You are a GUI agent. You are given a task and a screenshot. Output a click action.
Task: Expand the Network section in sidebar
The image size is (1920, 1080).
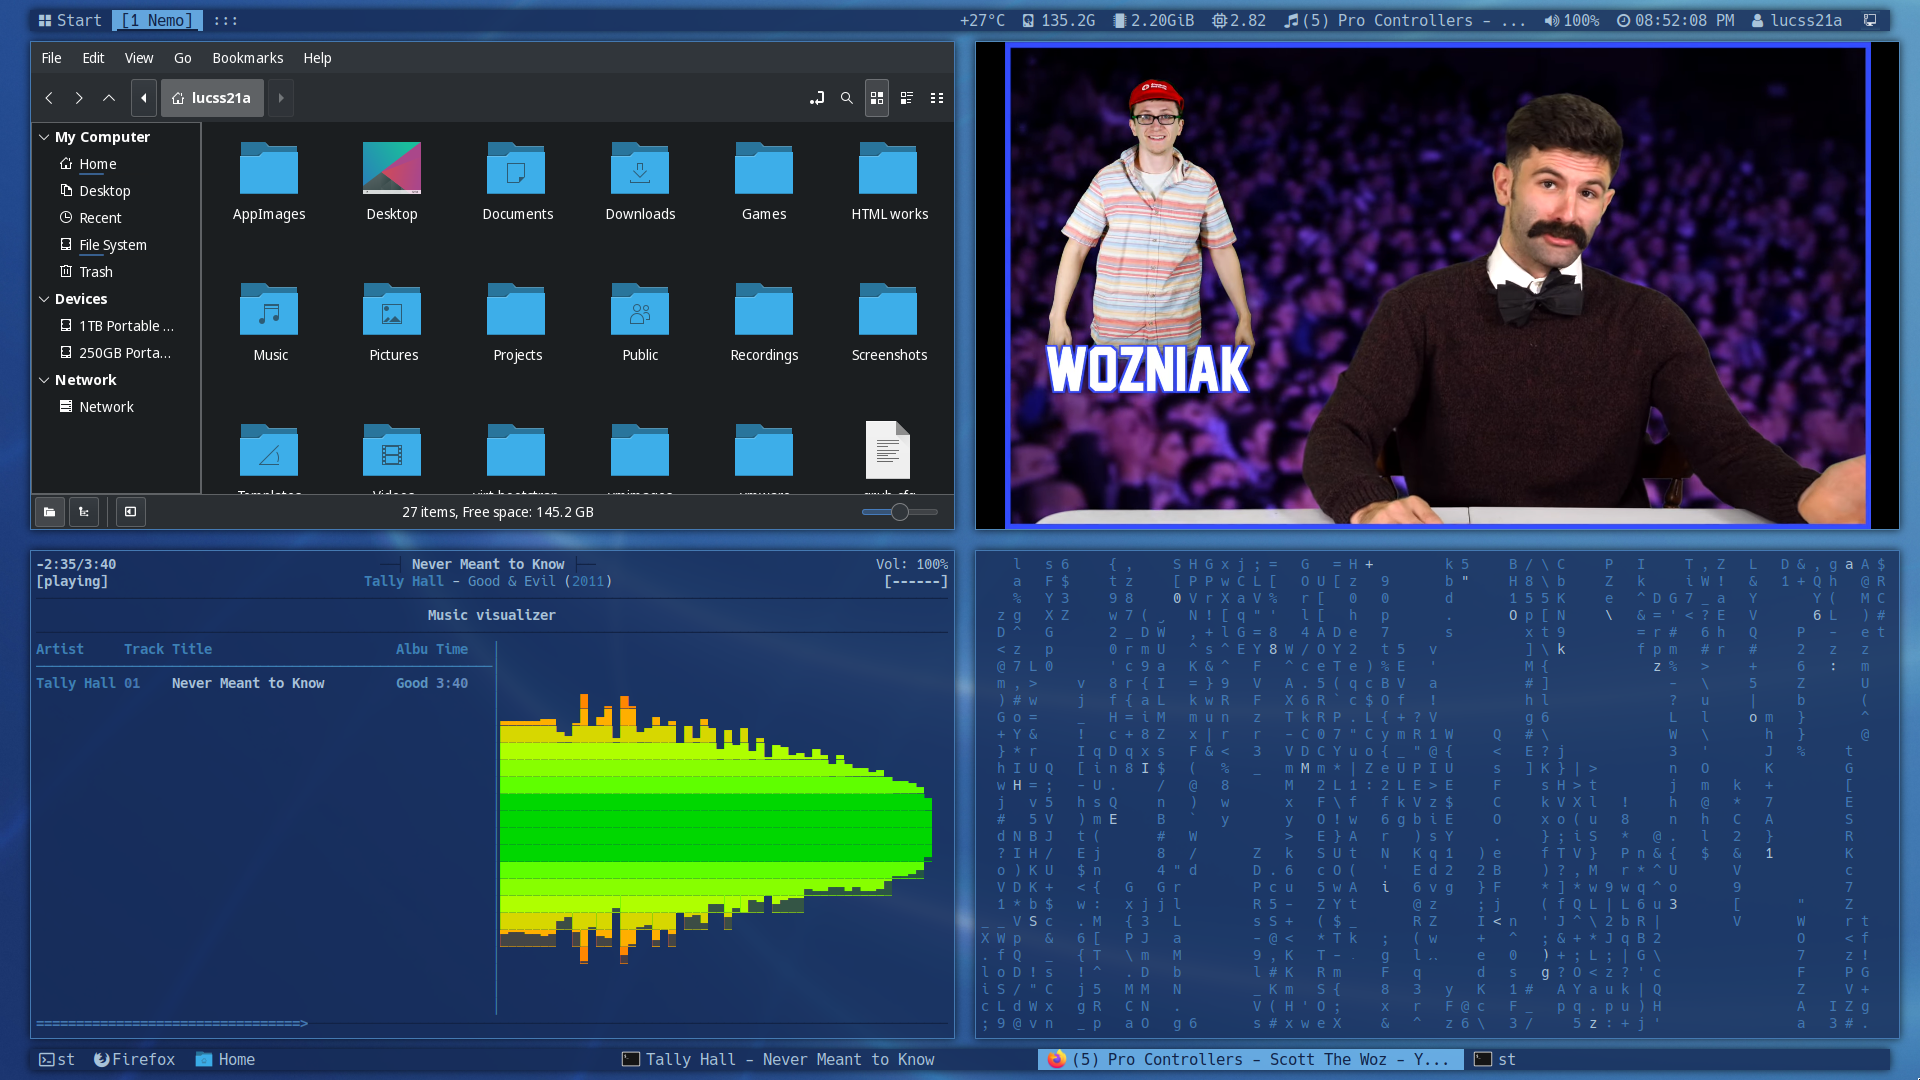pos(44,380)
